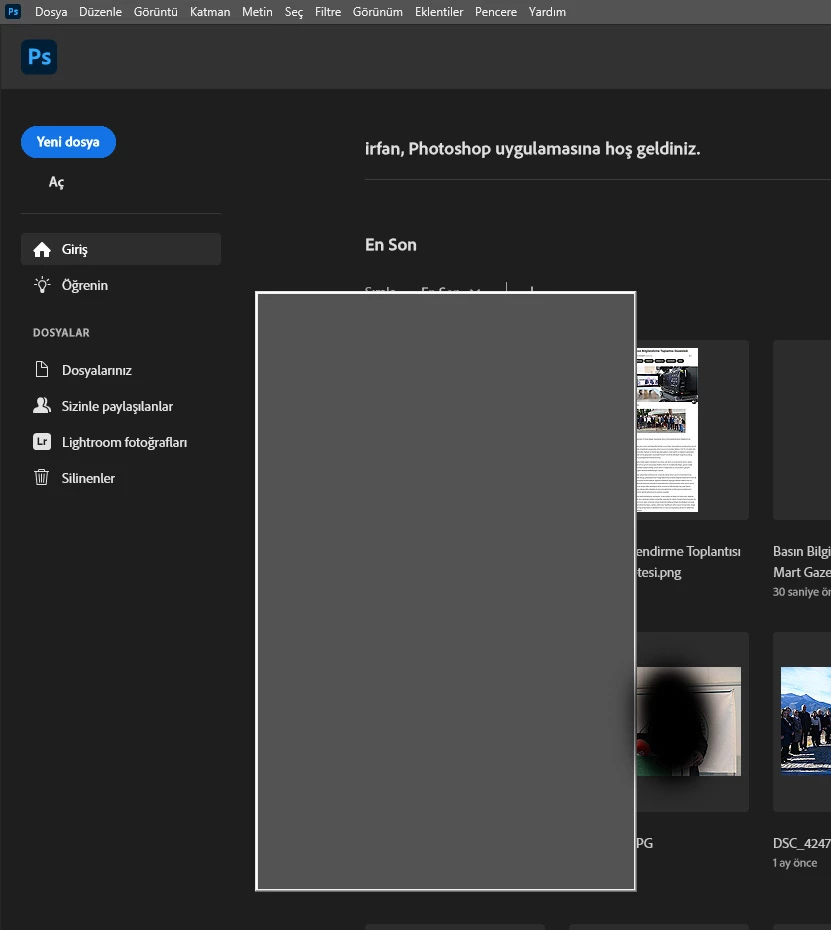Open Dosyalarınız via its document icon
Viewport: 831px width, 930px height.
point(42,370)
